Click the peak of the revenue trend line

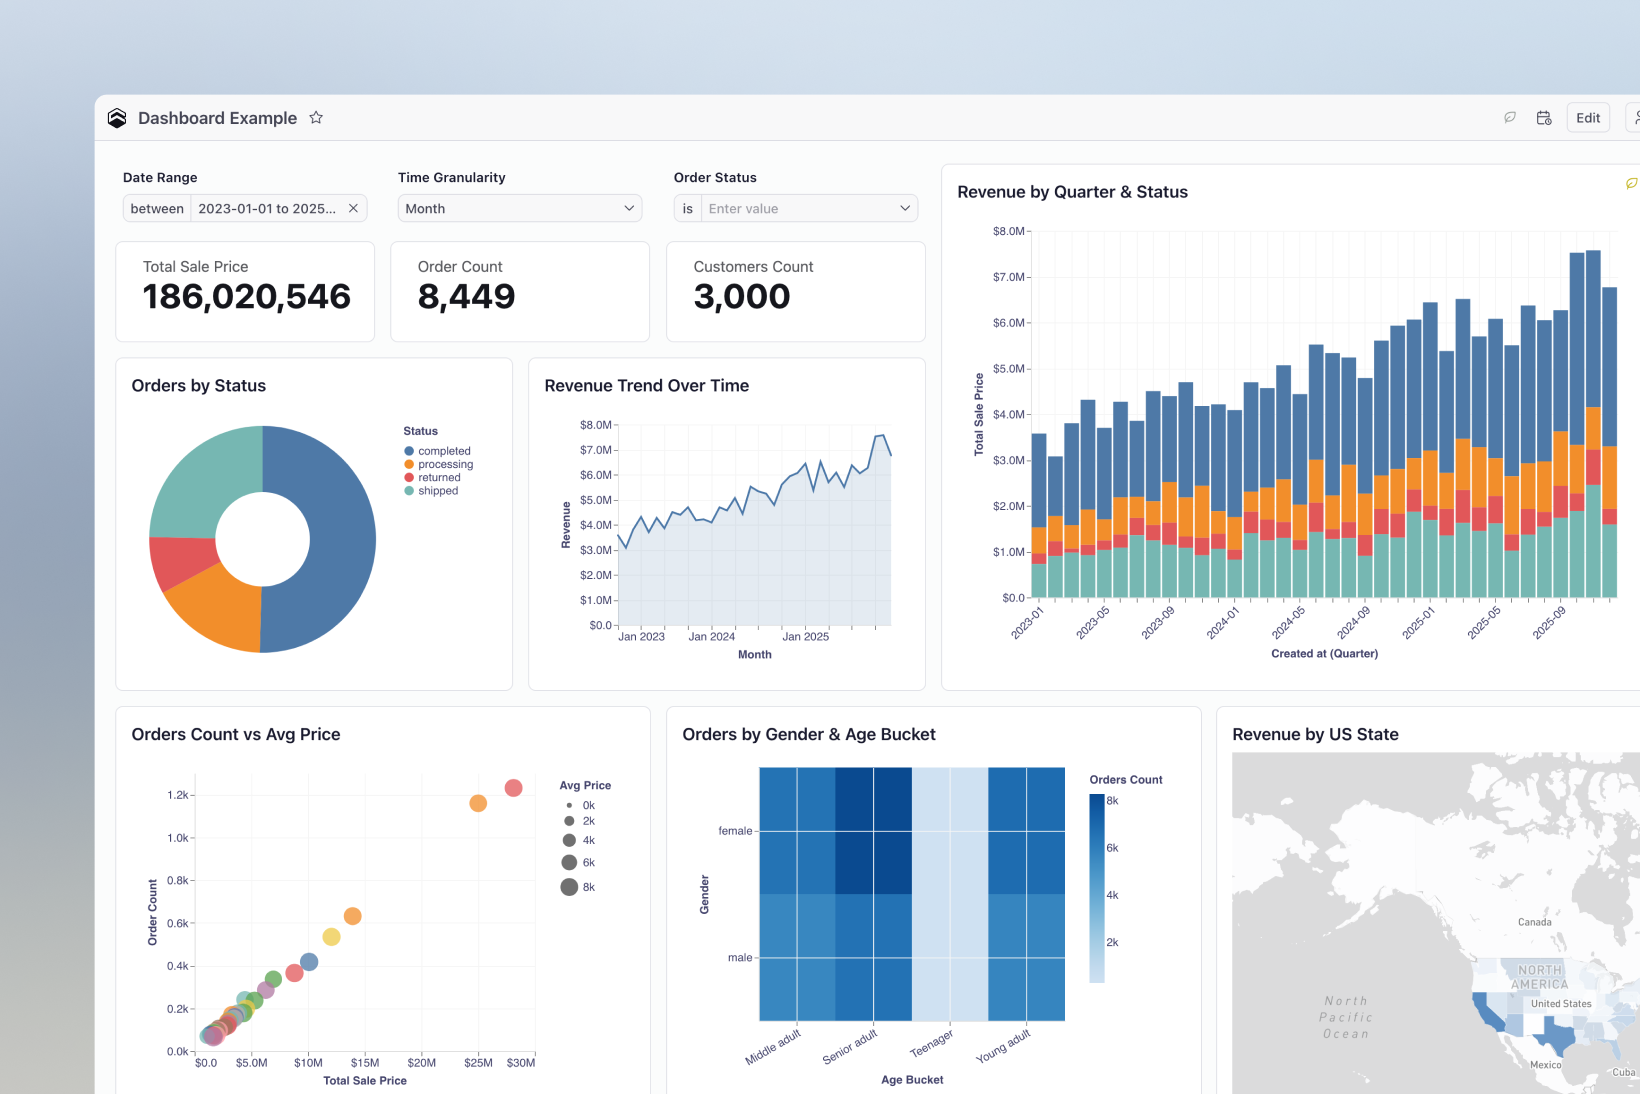(x=884, y=435)
